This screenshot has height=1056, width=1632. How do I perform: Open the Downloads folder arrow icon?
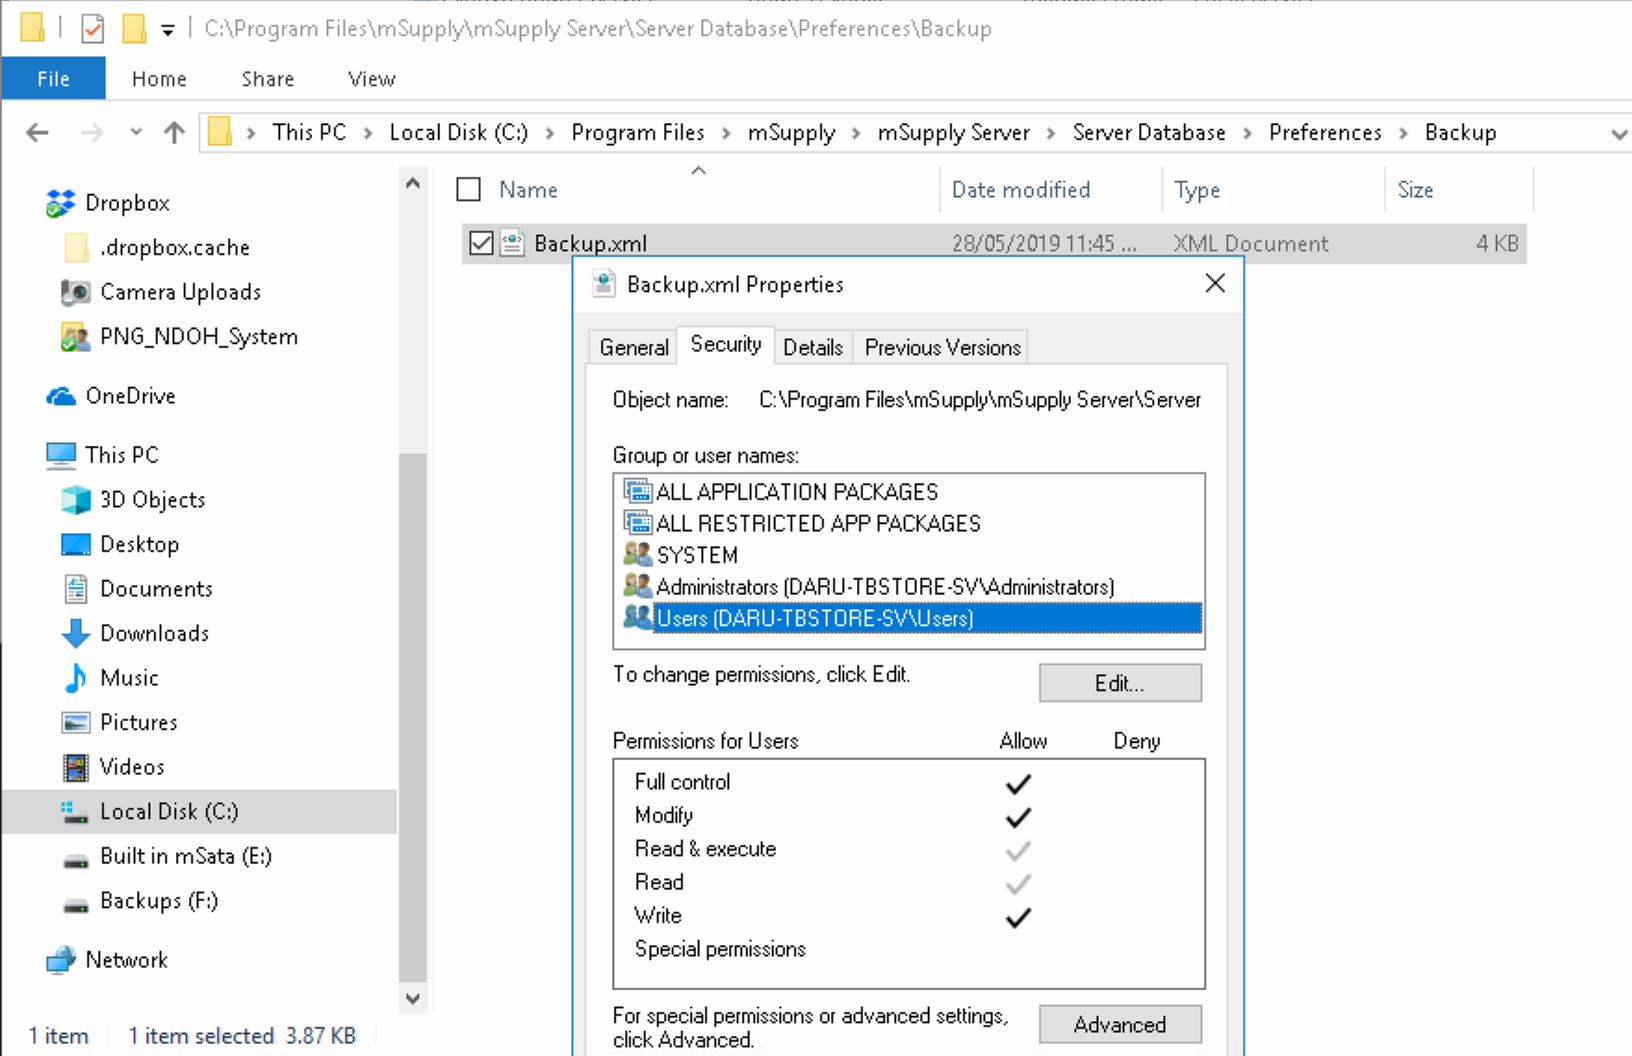[x=76, y=634]
